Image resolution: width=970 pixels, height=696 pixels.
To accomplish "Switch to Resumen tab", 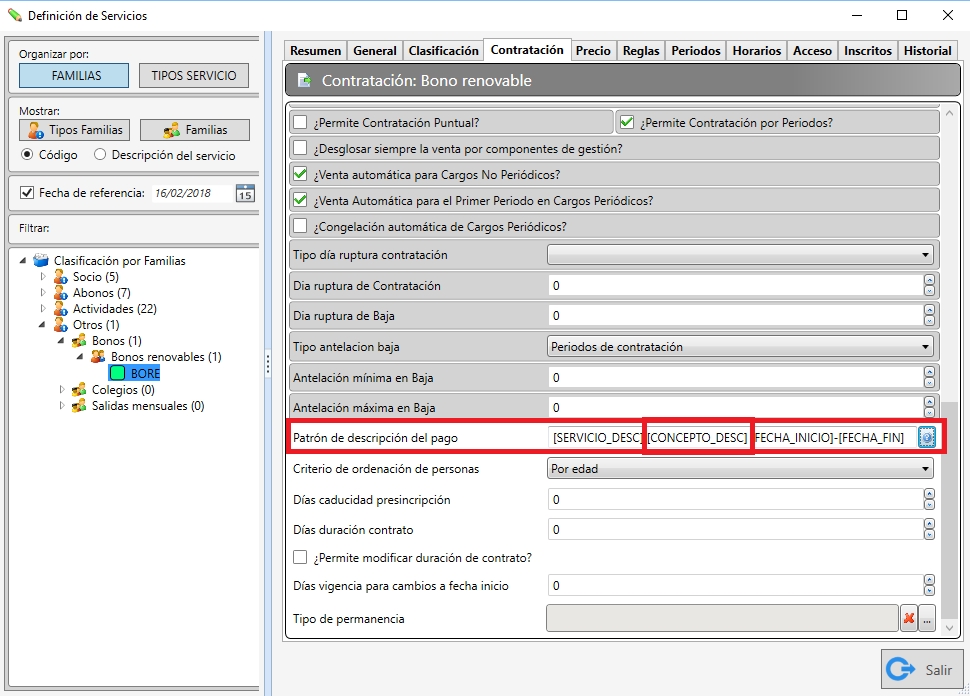I will [315, 51].
